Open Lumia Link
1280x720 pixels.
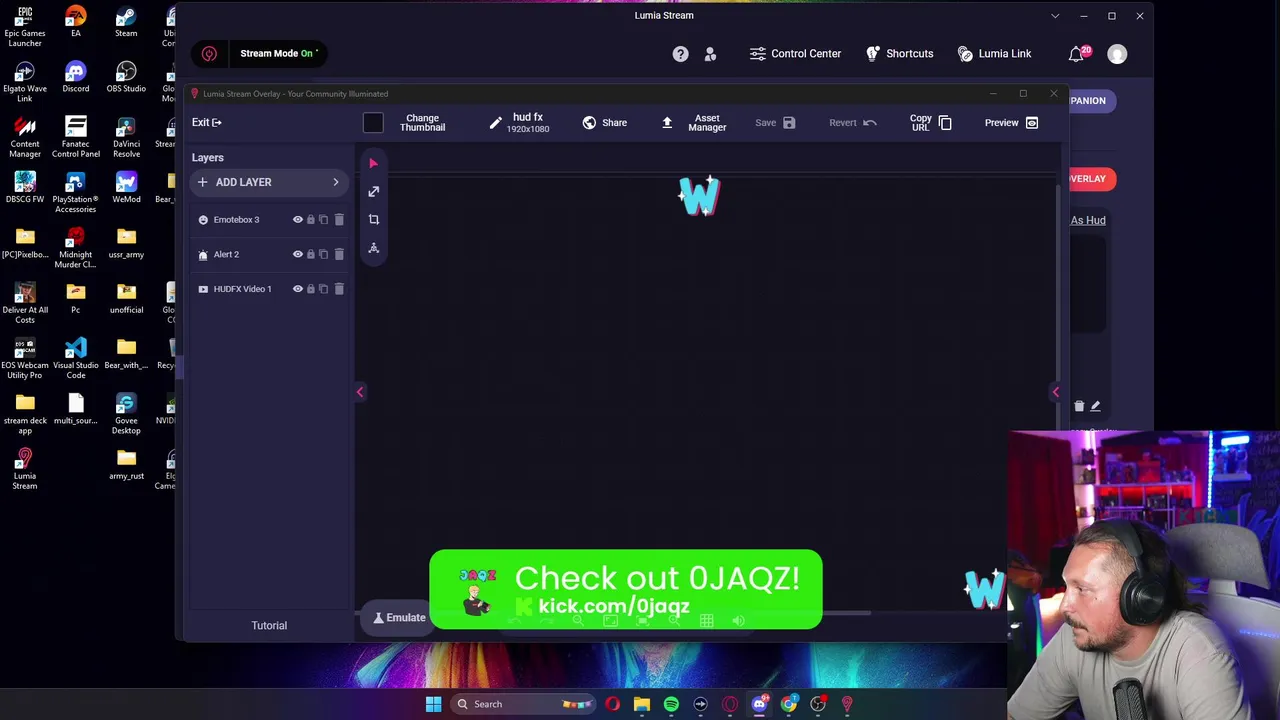click(994, 54)
